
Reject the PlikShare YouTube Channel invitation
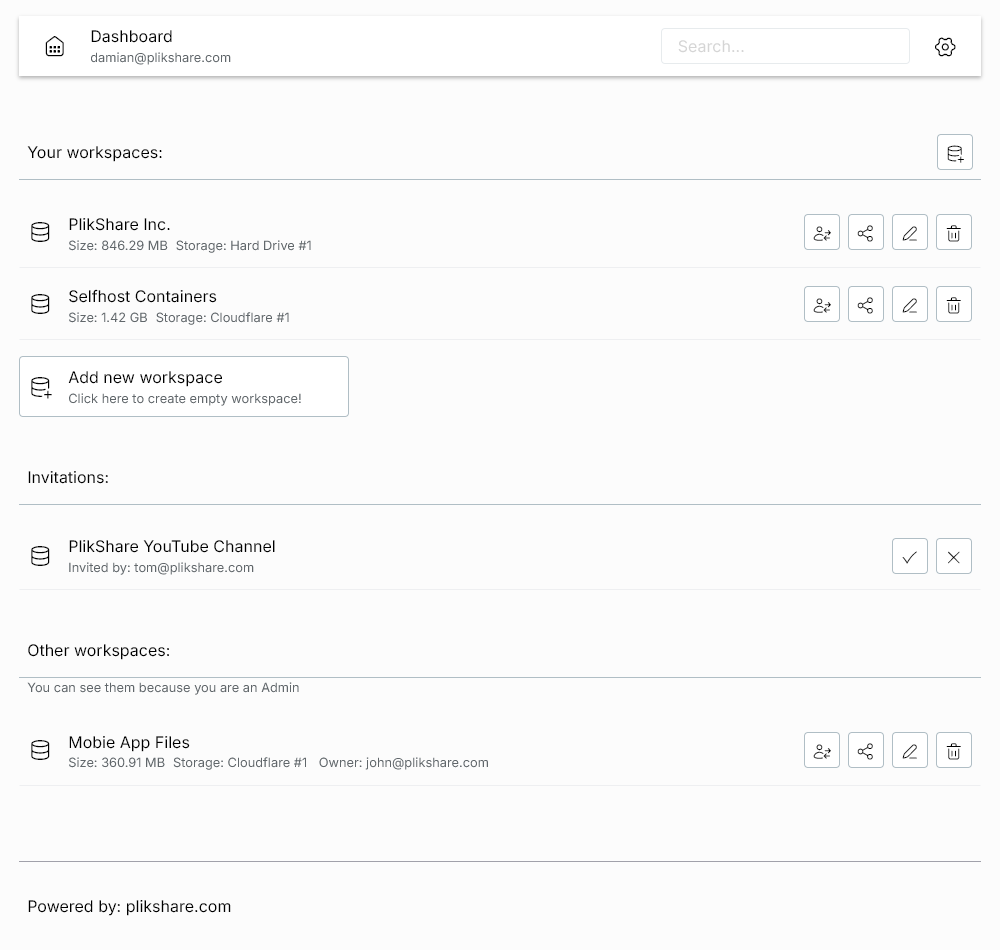[953, 556]
